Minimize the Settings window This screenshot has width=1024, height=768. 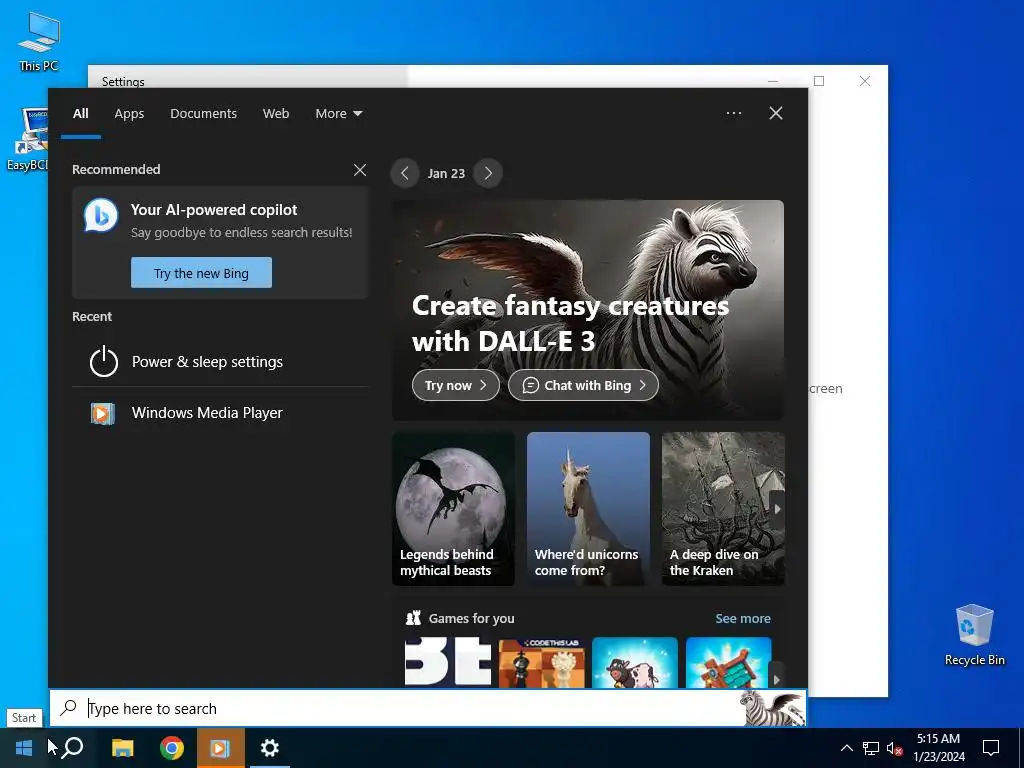pyautogui.click(x=773, y=81)
